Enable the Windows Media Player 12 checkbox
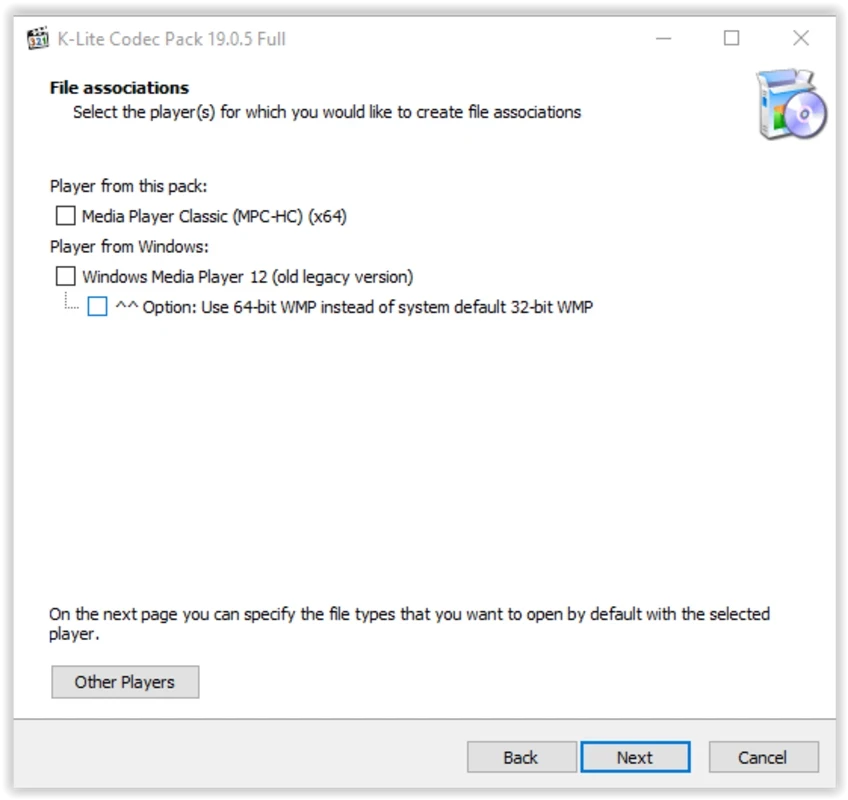 [x=66, y=276]
